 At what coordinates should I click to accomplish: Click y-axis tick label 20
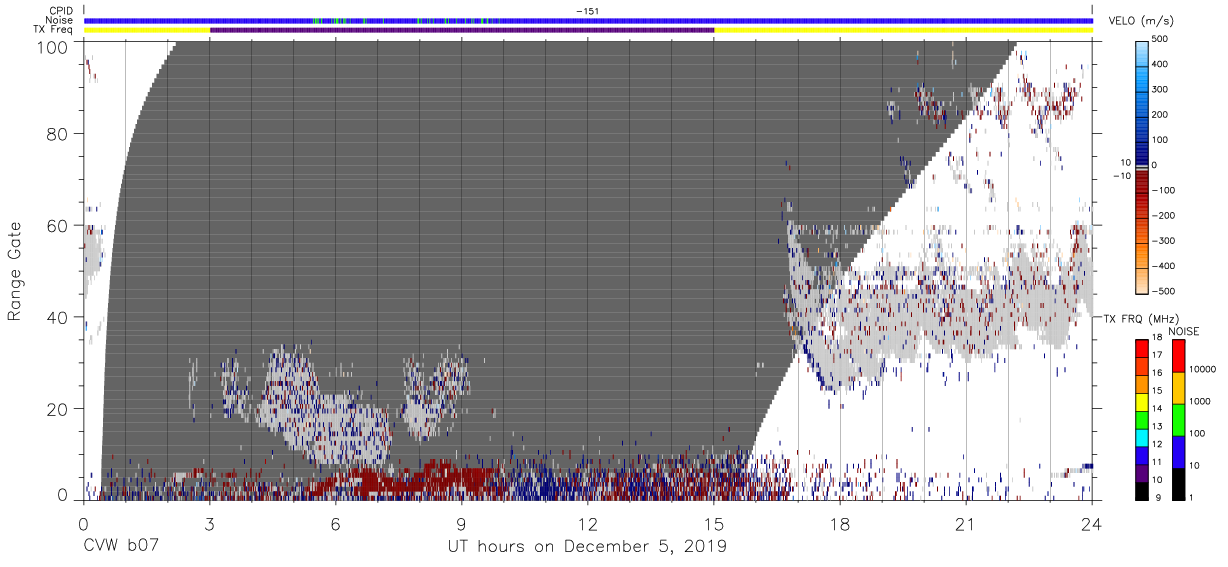pos(56,409)
